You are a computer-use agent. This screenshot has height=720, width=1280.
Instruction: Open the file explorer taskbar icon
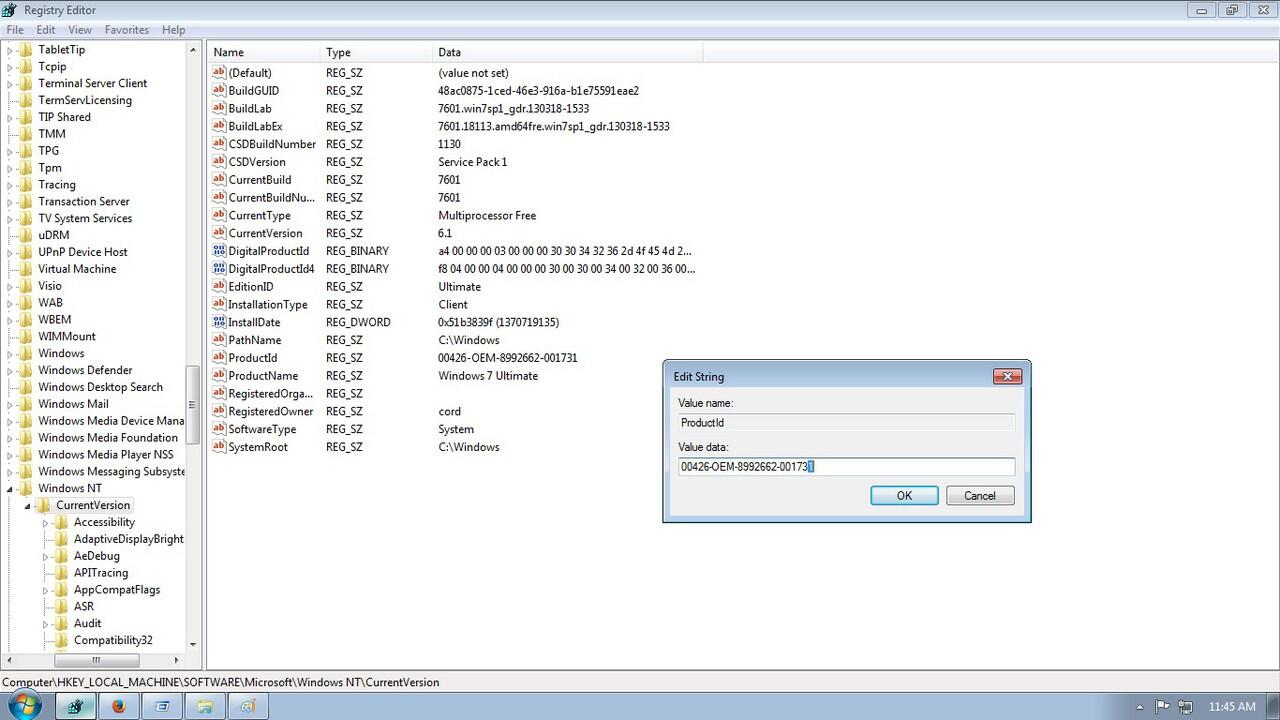pyautogui.click(x=204, y=706)
